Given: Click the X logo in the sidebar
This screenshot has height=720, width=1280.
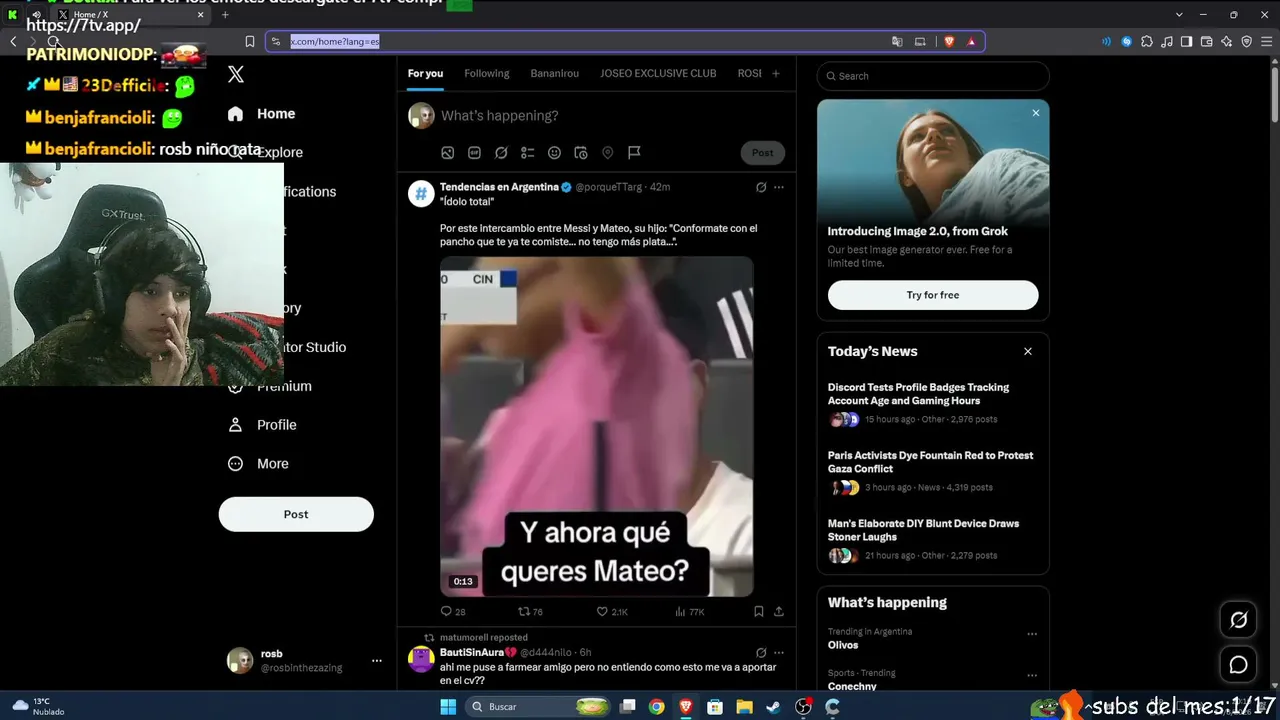Looking at the screenshot, I should 236,74.
